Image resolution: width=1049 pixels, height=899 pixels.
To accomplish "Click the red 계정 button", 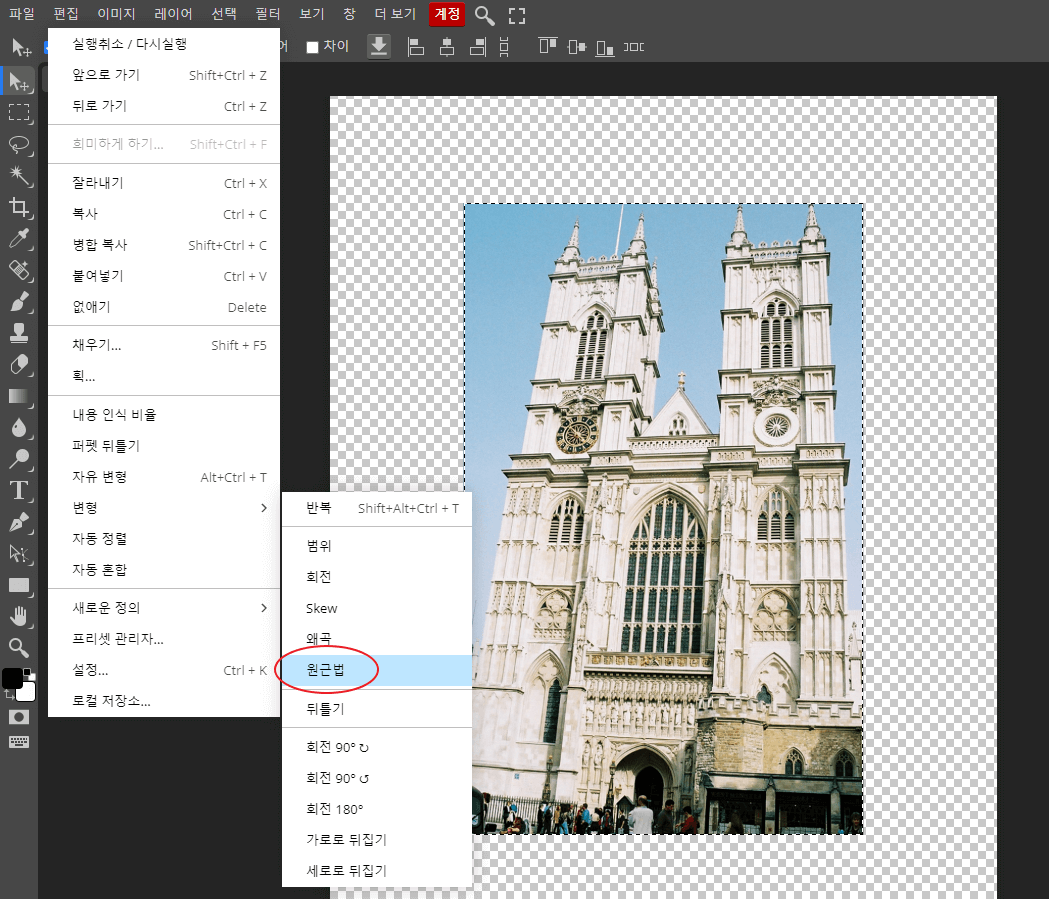I will tap(447, 14).
